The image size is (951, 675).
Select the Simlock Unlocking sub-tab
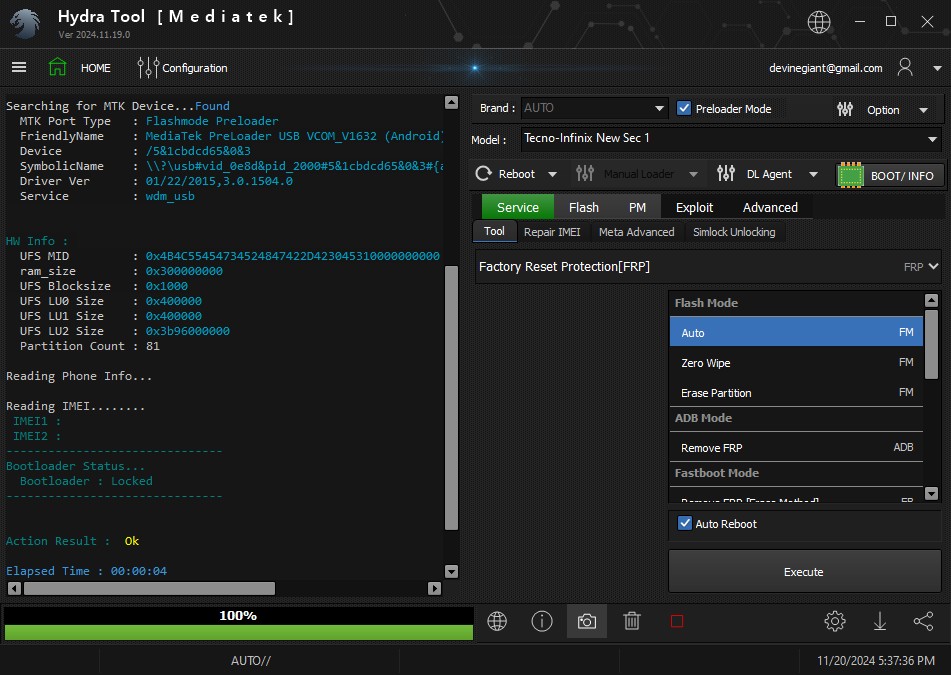point(734,232)
